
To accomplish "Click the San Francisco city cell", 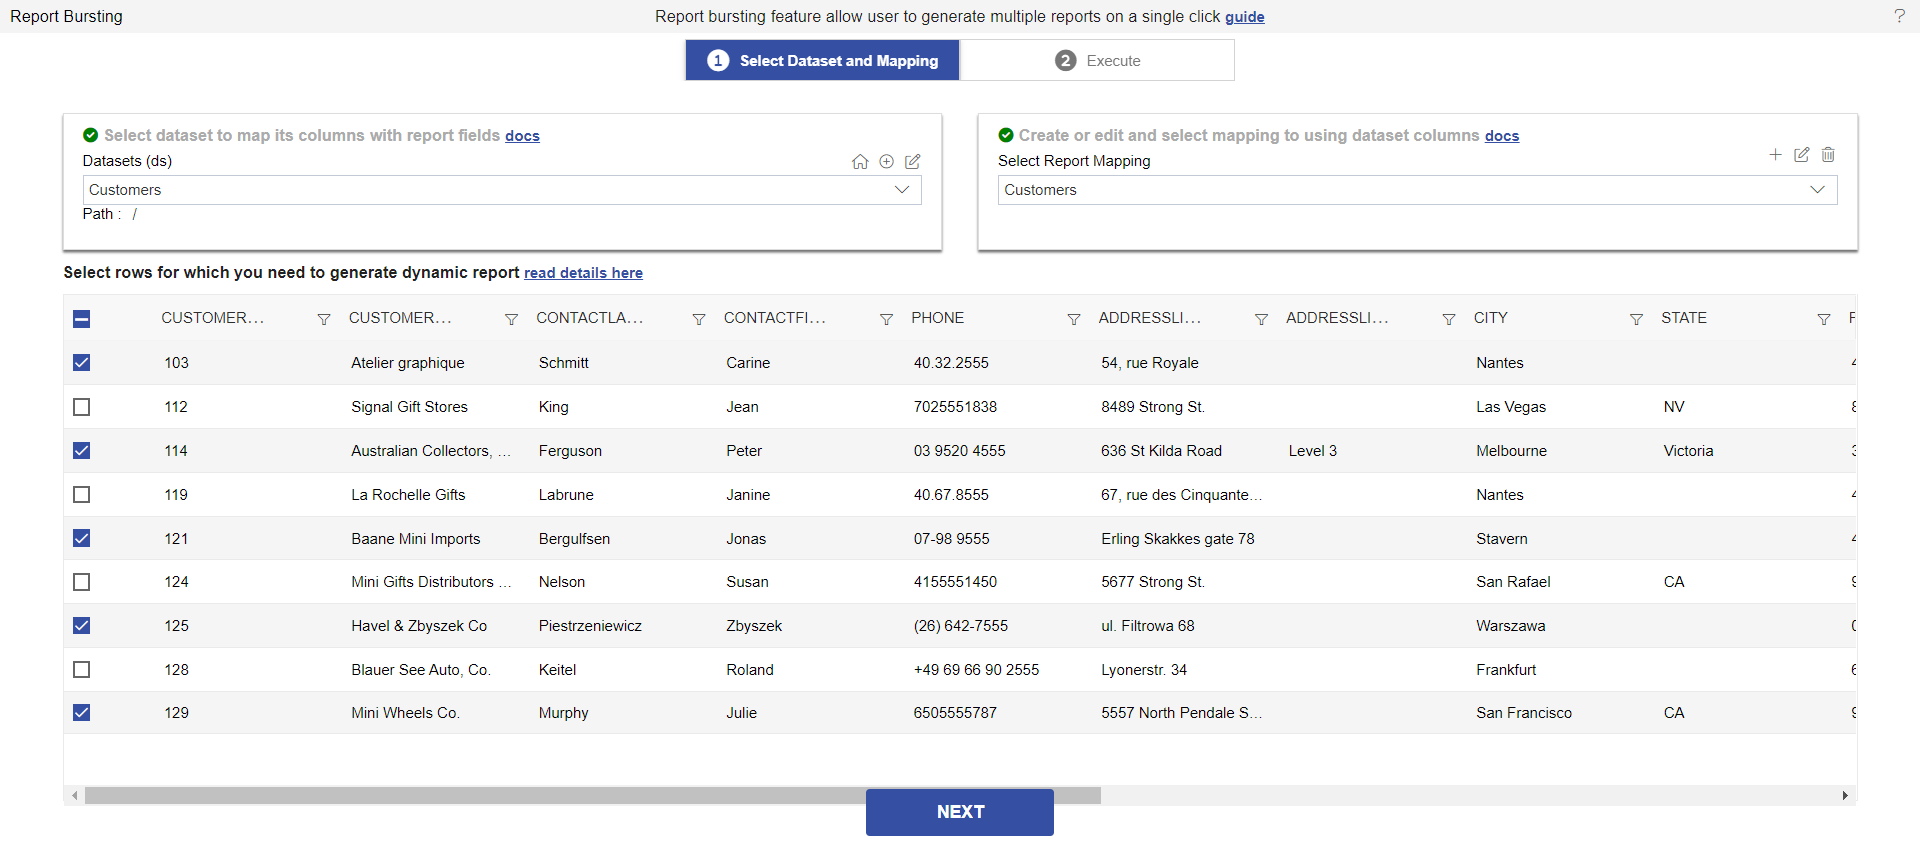I will point(1524,713).
